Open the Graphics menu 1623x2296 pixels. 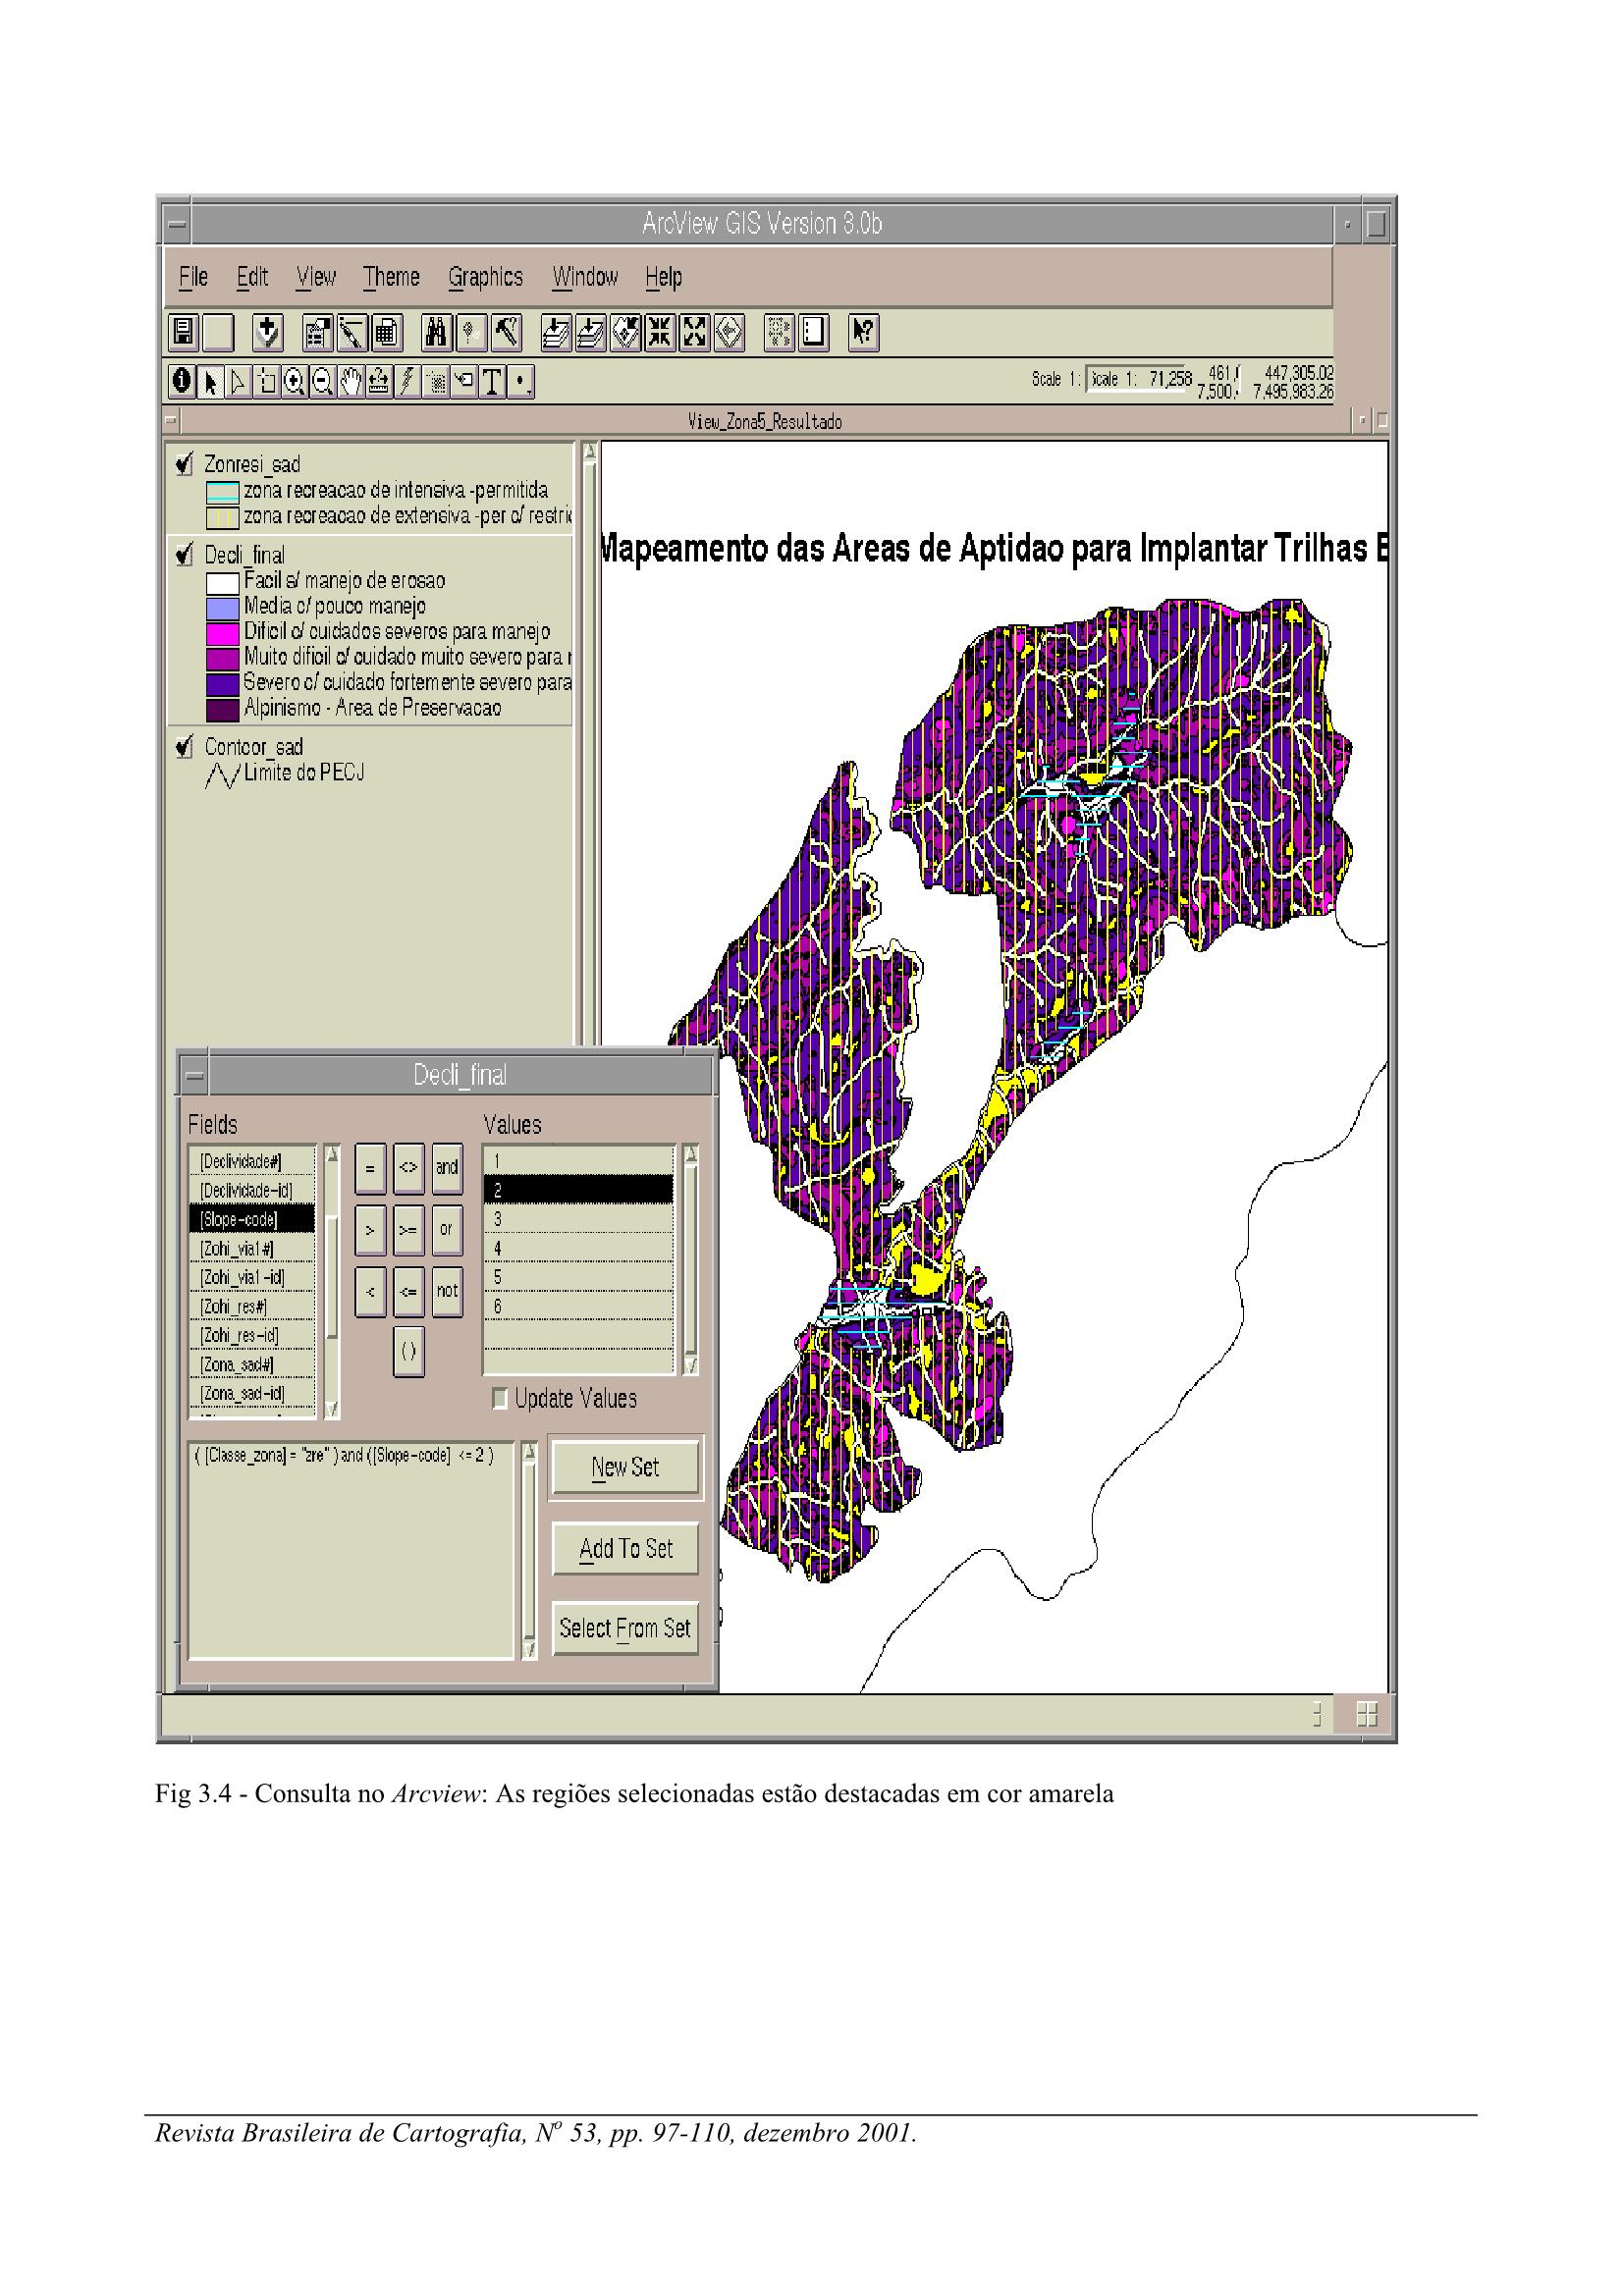[x=485, y=277]
